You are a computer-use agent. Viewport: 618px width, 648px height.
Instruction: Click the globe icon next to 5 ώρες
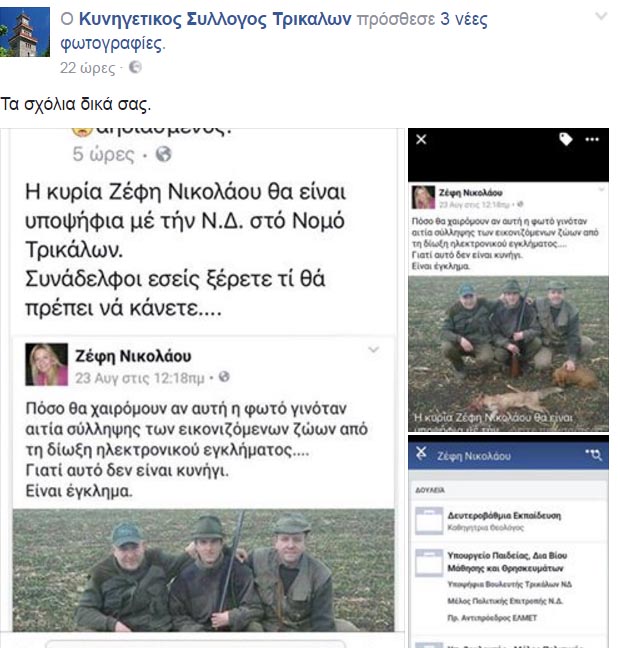click(163, 155)
